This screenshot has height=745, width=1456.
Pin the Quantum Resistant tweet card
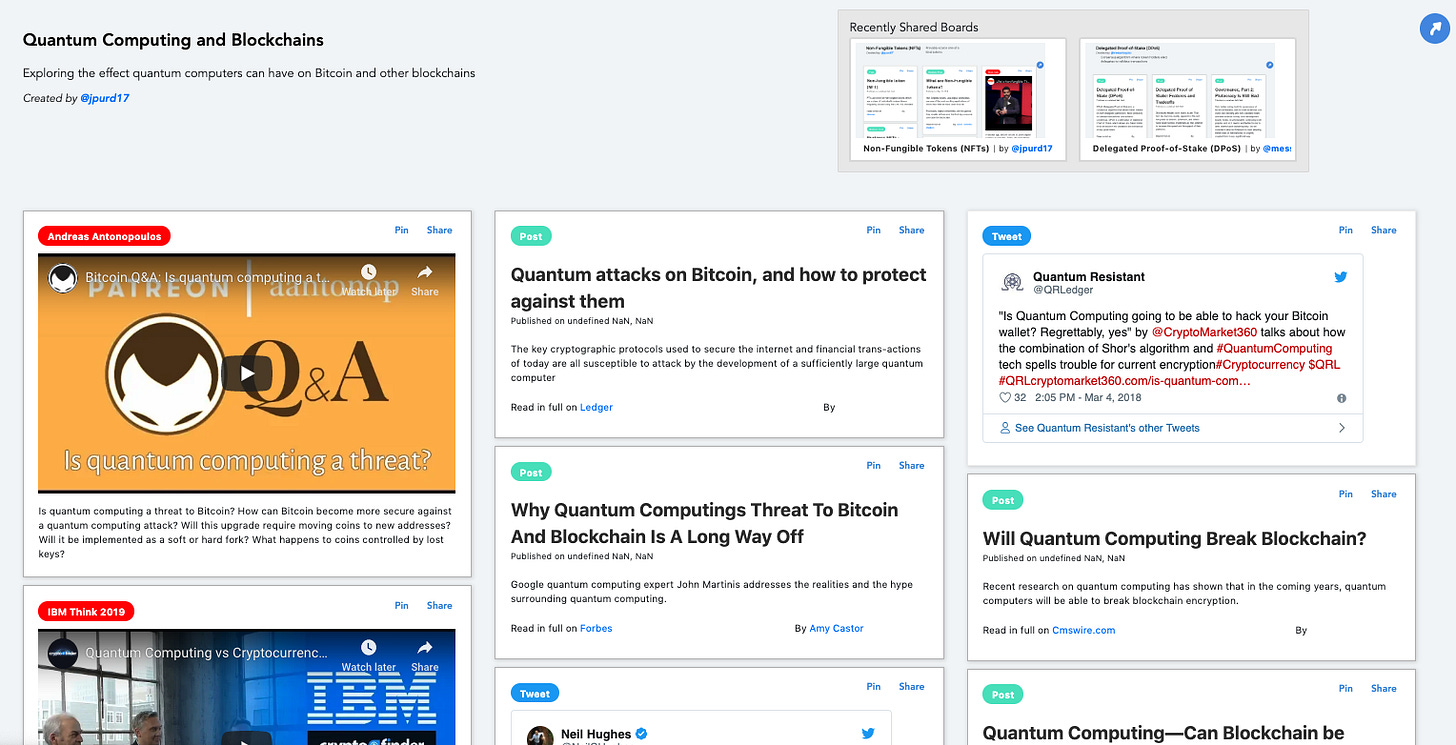(x=1345, y=230)
